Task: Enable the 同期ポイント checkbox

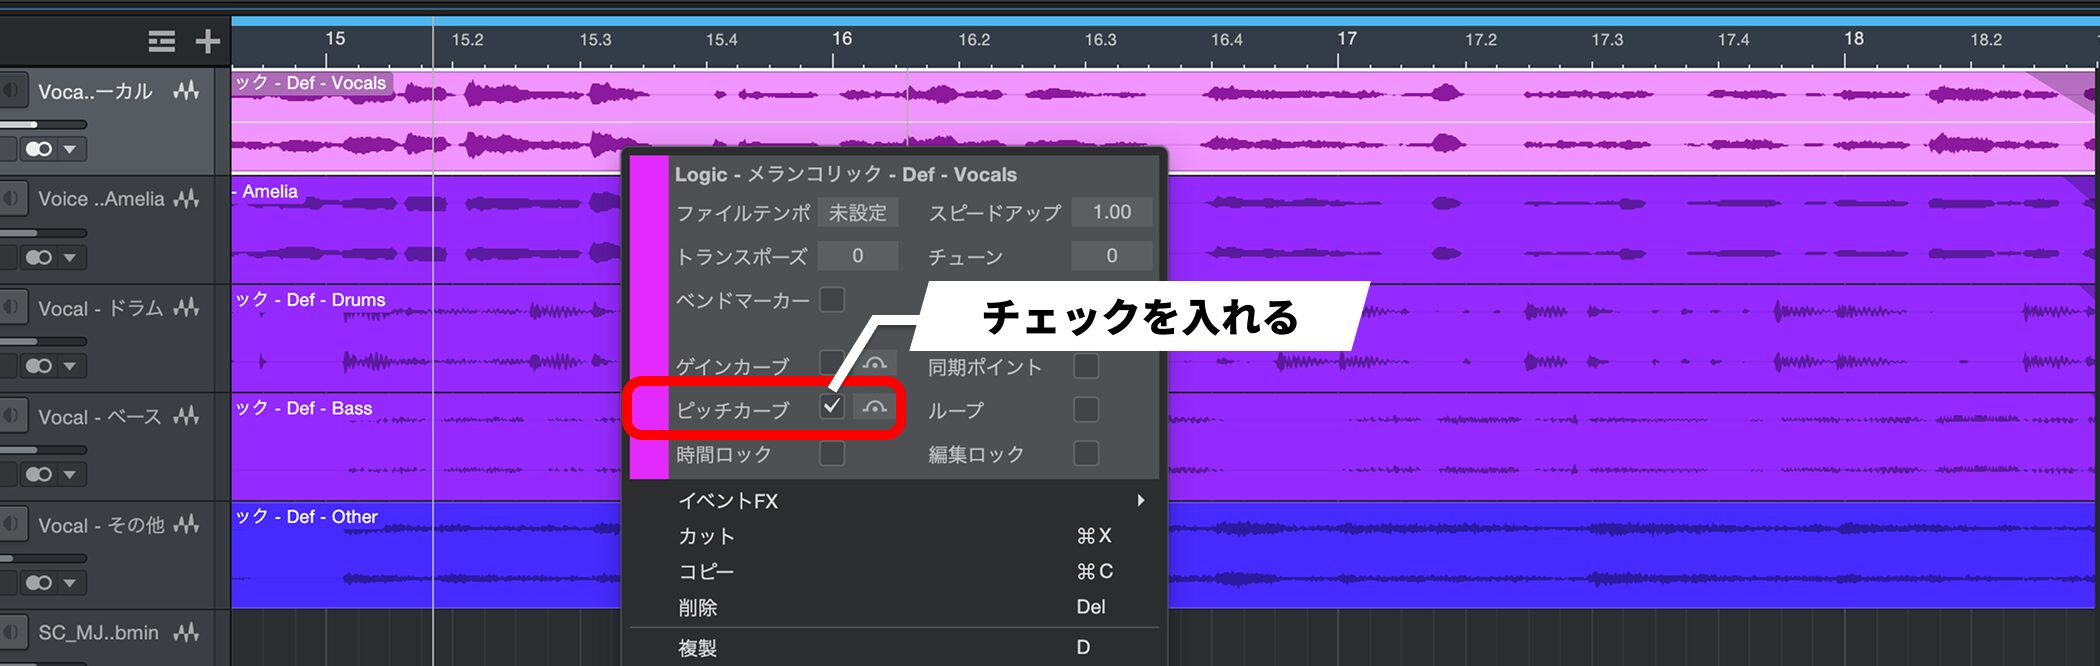Action: (1086, 366)
